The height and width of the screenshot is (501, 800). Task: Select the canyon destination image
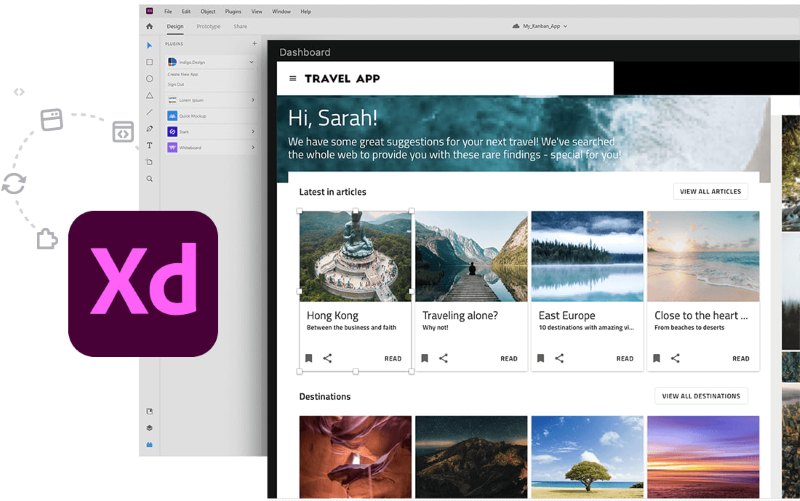click(x=355, y=457)
